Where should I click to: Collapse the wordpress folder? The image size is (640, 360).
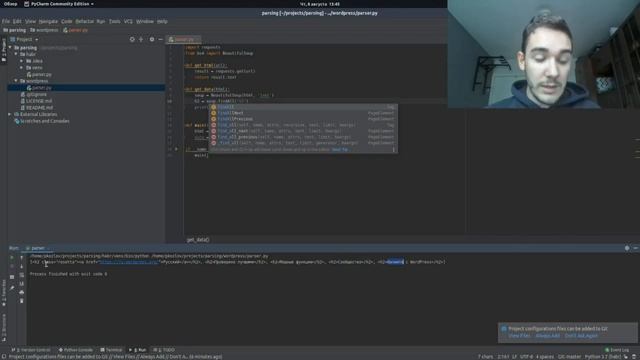pyautogui.click(x=16, y=81)
